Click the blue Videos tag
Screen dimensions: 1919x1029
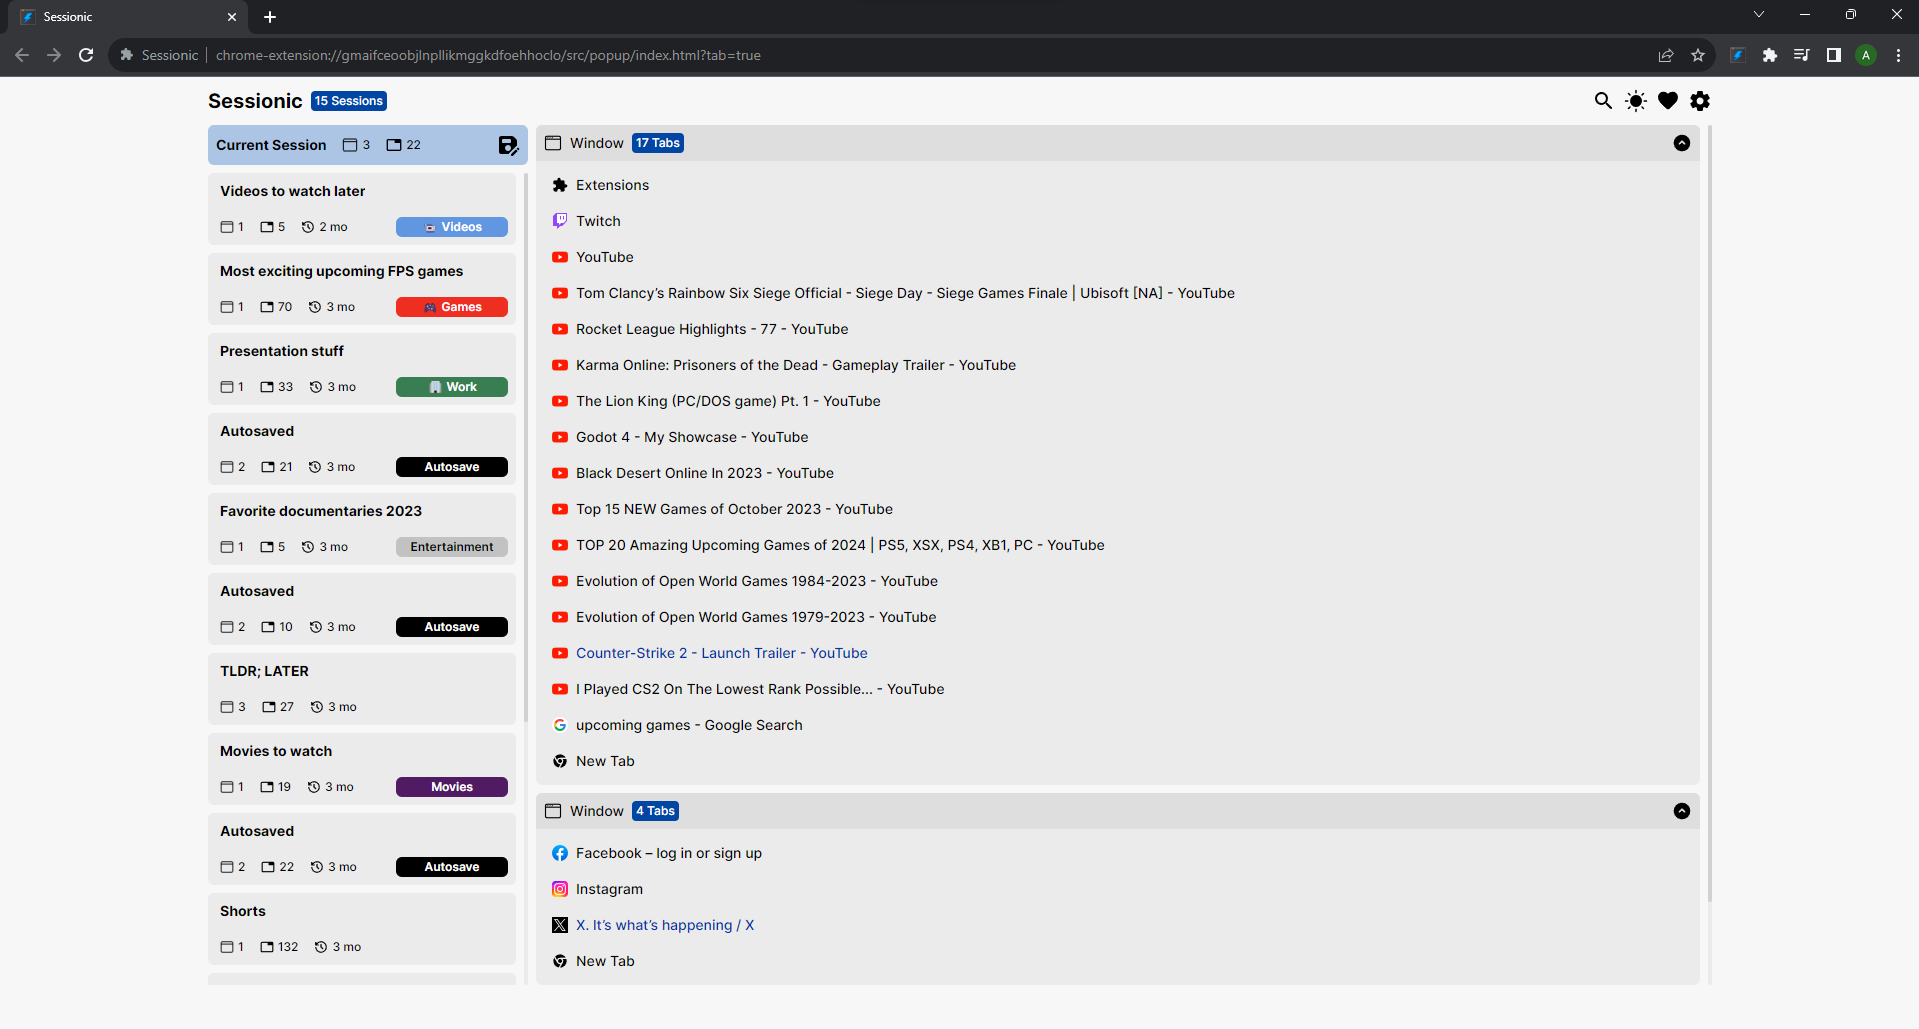coord(452,227)
